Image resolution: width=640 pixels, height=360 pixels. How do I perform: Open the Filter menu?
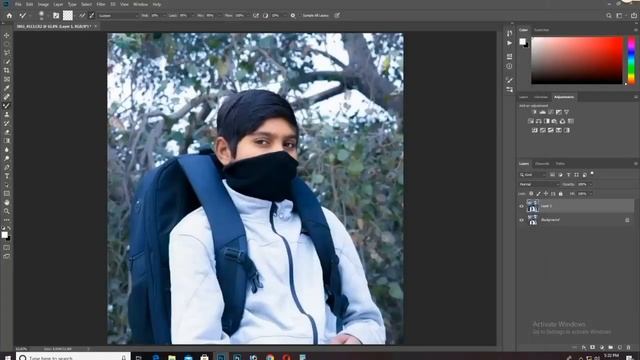pyautogui.click(x=100, y=4)
